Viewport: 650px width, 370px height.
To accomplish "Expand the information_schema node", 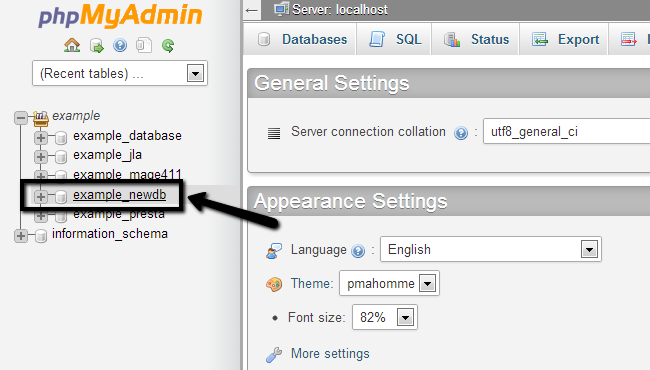I will (20, 236).
